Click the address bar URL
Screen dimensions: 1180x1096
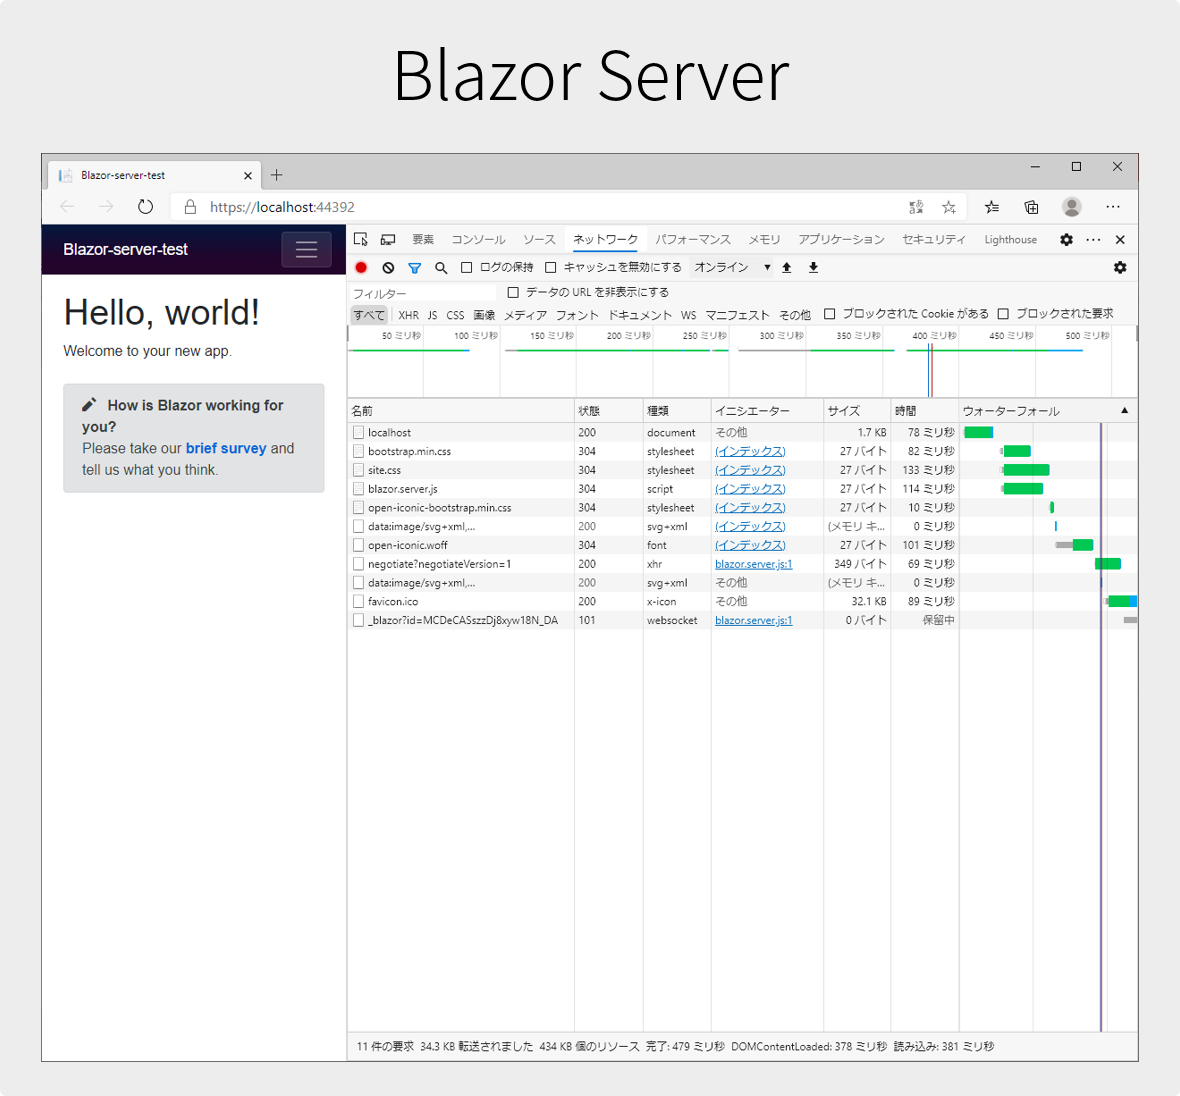(282, 207)
